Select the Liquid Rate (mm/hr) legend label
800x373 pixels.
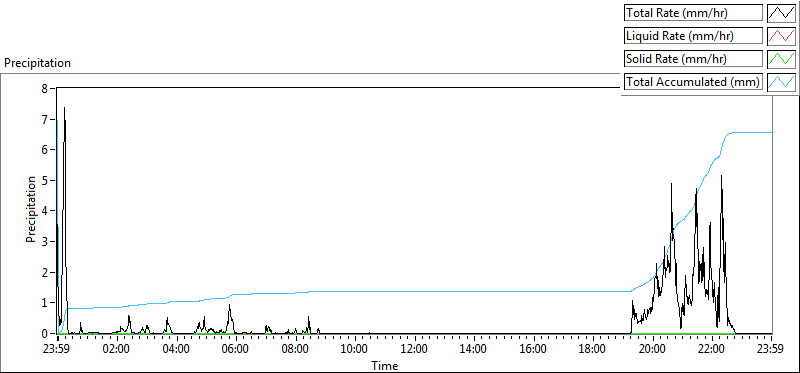coord(693,36)
